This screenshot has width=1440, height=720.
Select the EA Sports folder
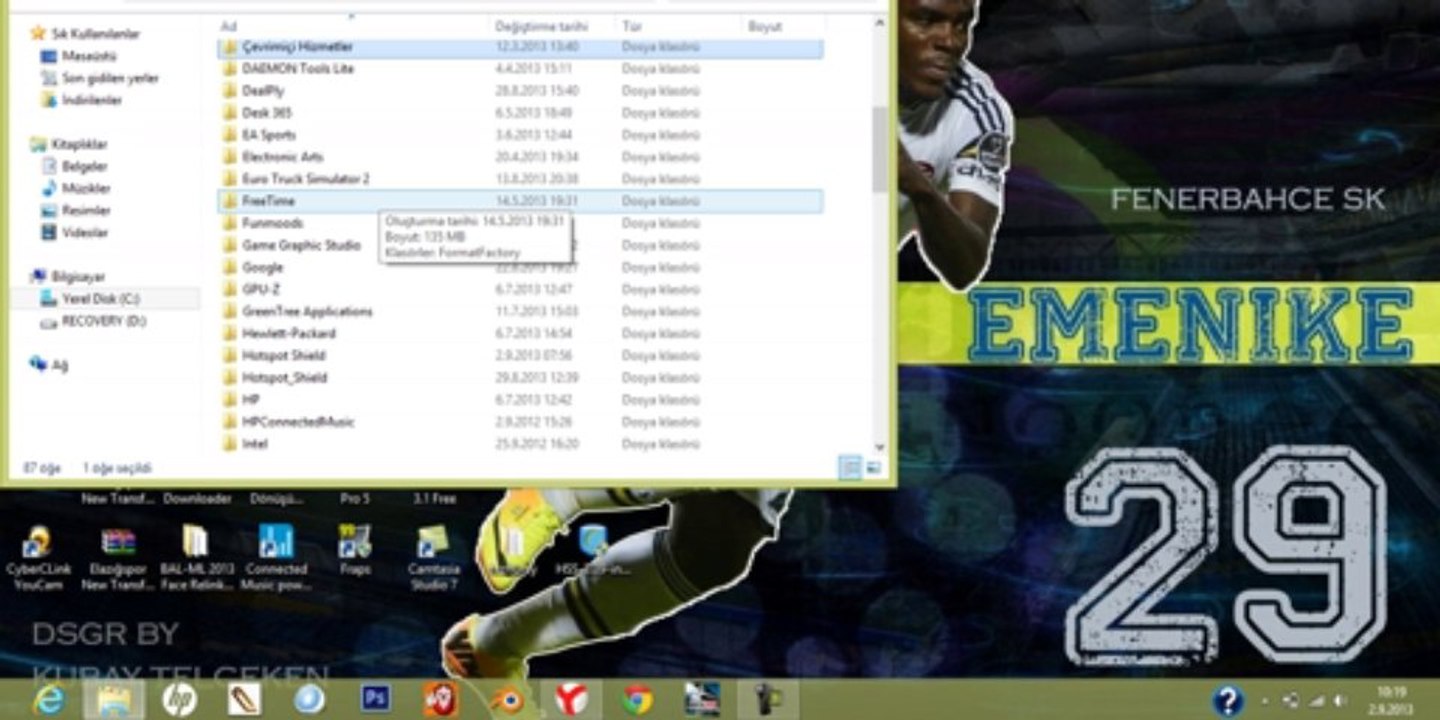(520, 135)
